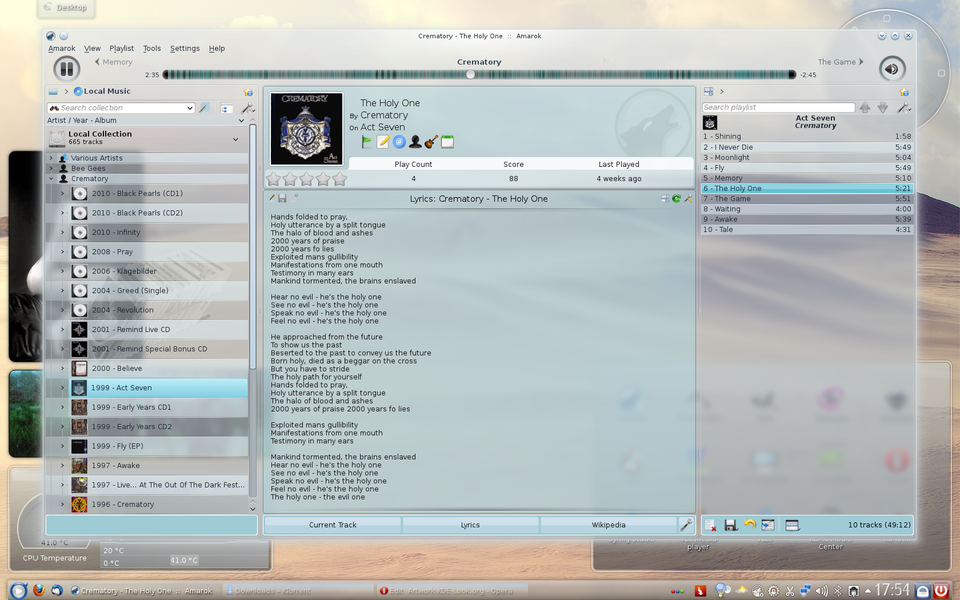The width and height of the screenshot is (960, 600).
Task: Expand the Various Artists tree node
Action: tap(51, 158)
